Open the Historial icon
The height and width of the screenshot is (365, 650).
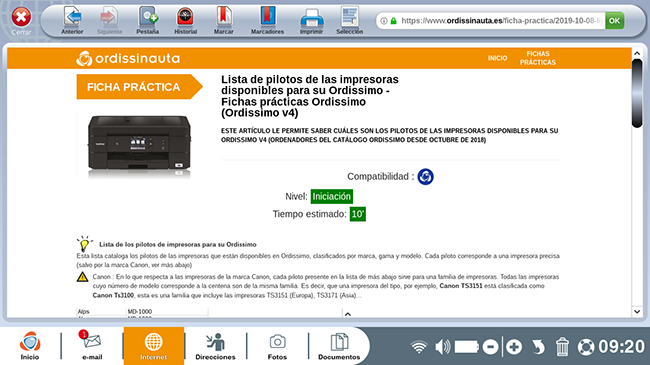pos(185,20)
